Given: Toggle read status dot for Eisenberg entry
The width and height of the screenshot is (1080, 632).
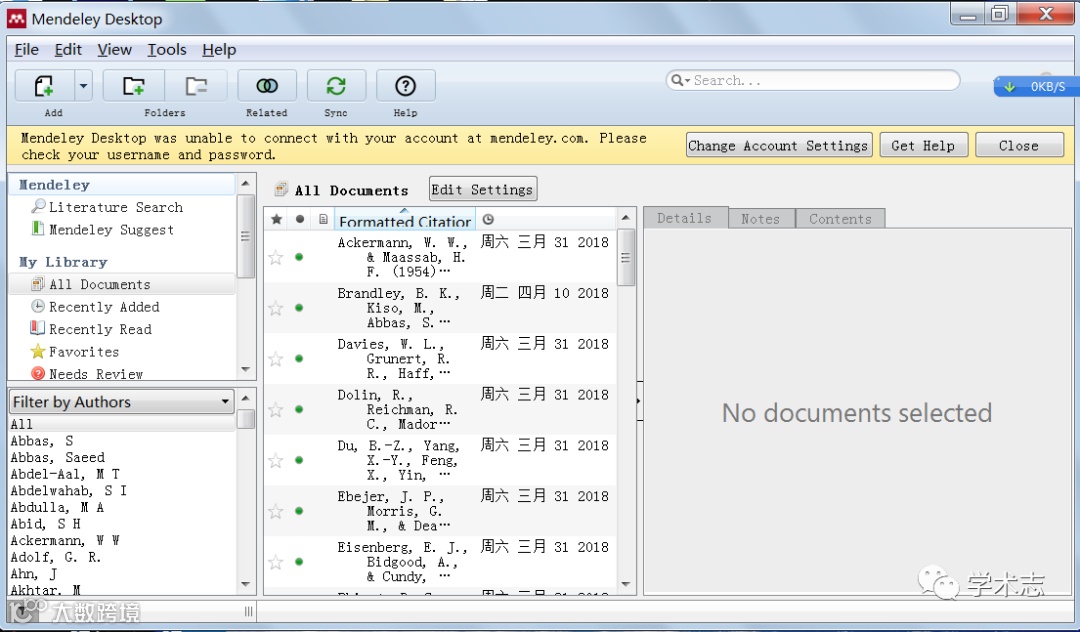Looking at the screenshot, I should pos(299,562).
